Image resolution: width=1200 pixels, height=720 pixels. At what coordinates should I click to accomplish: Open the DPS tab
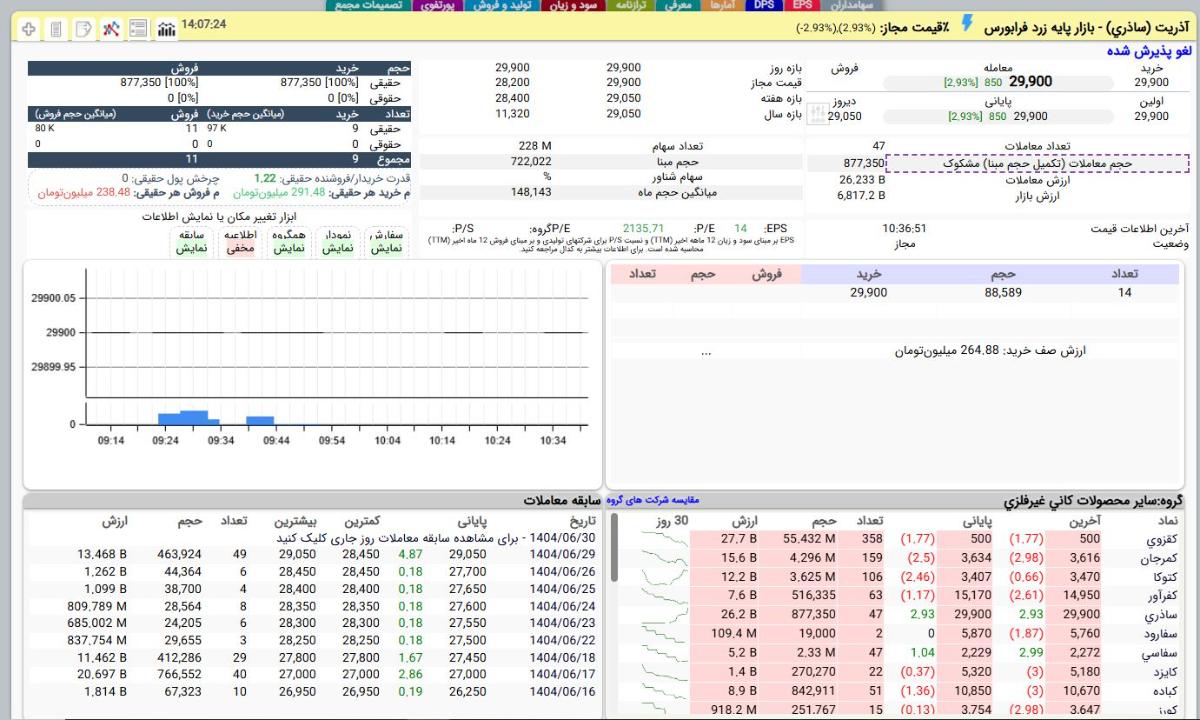pyautogui.click(x=764, y=5)
